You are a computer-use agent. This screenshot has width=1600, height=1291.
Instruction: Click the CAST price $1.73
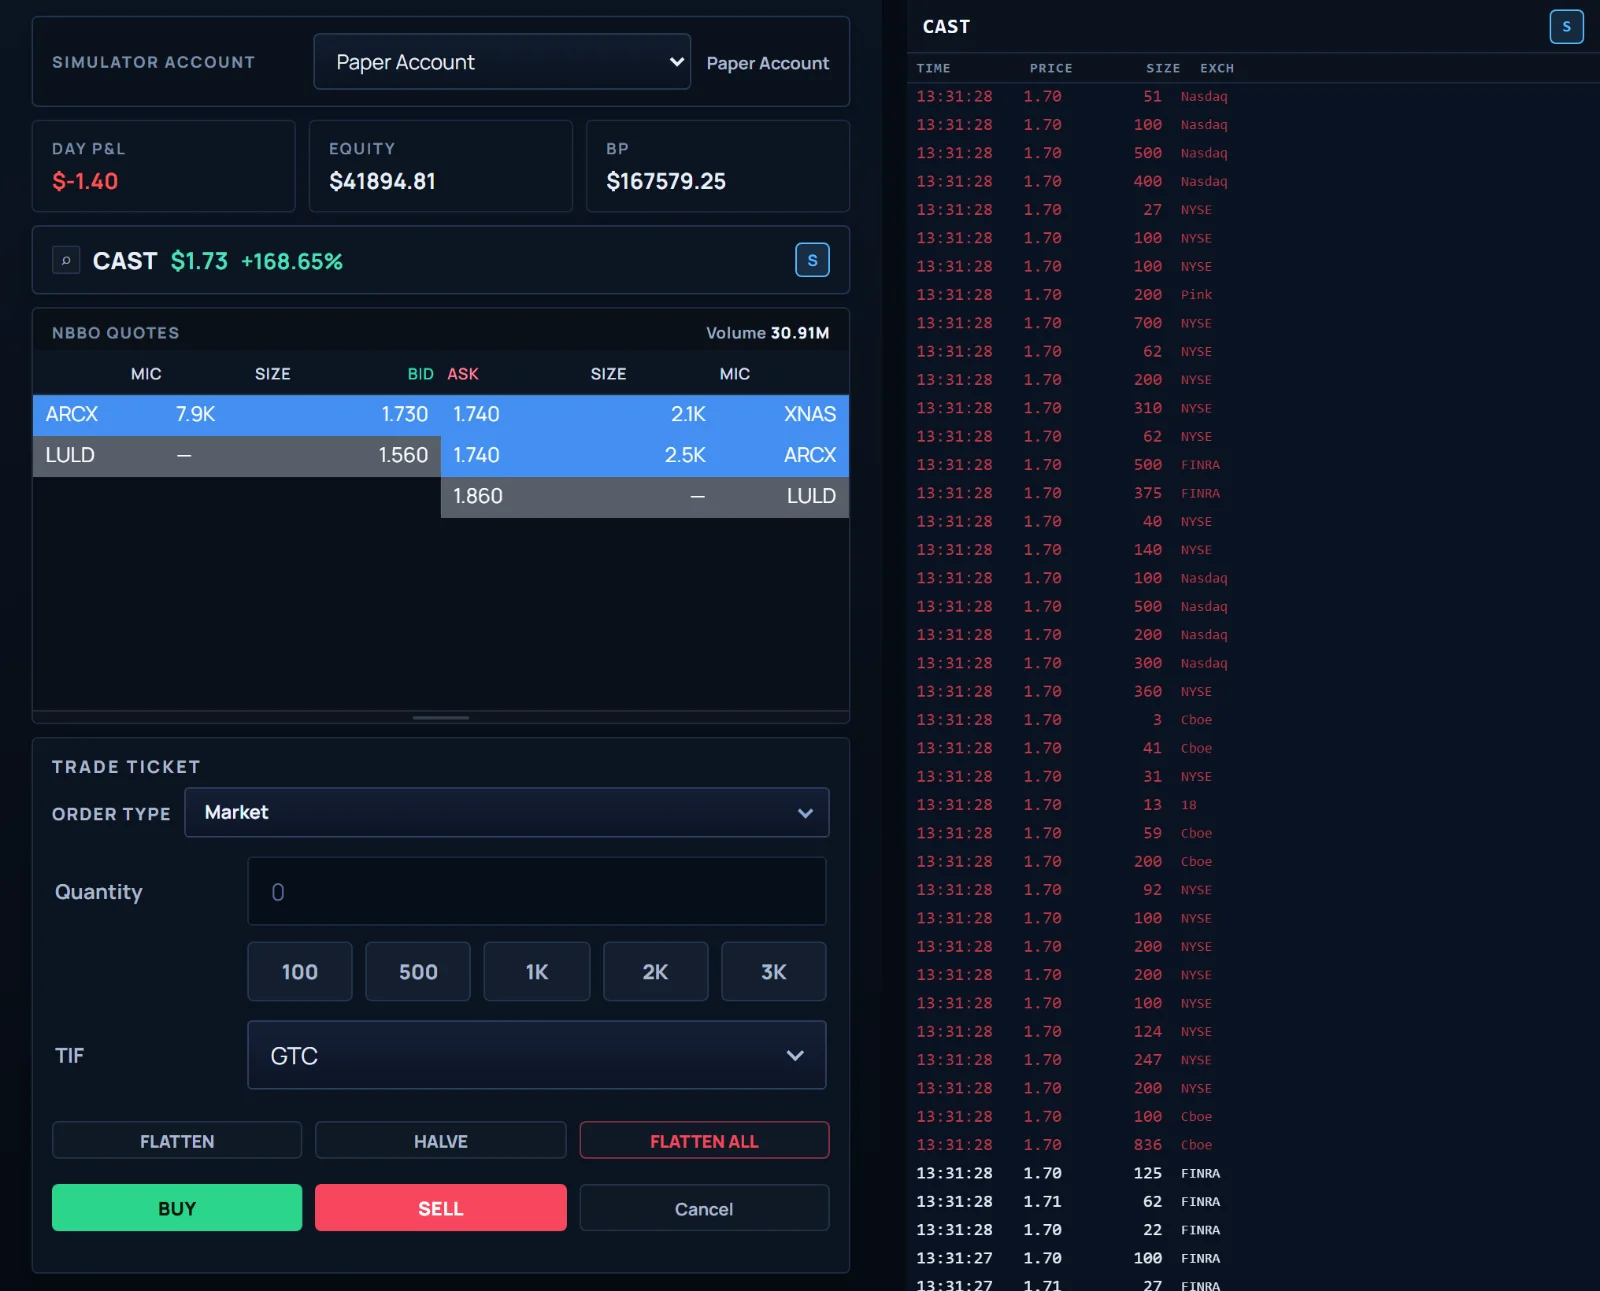pos(199,261)
